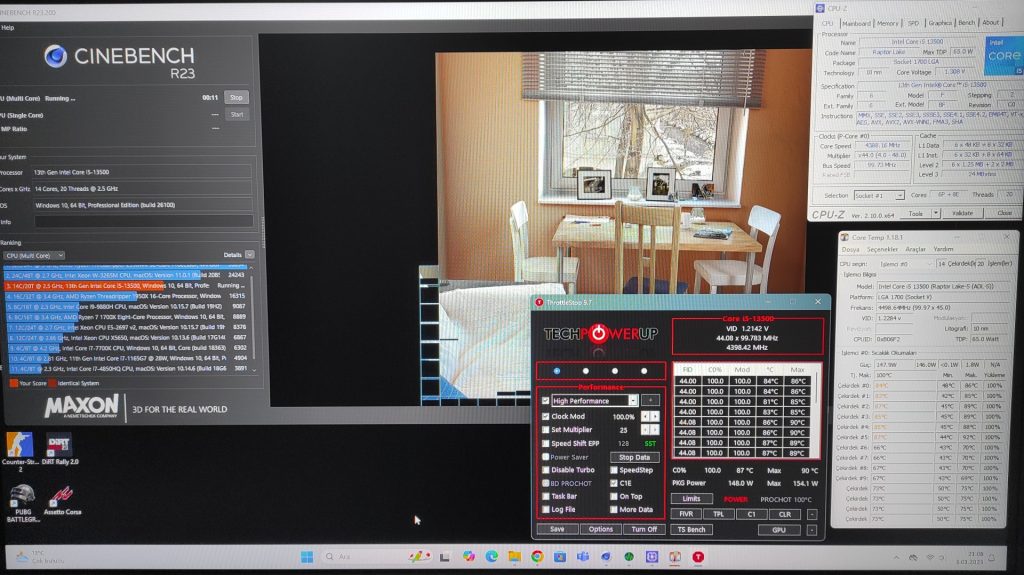Enable the Disable Turbo checkbox
The height and width of the screenshot is (575, 1024).
[545, 470]
